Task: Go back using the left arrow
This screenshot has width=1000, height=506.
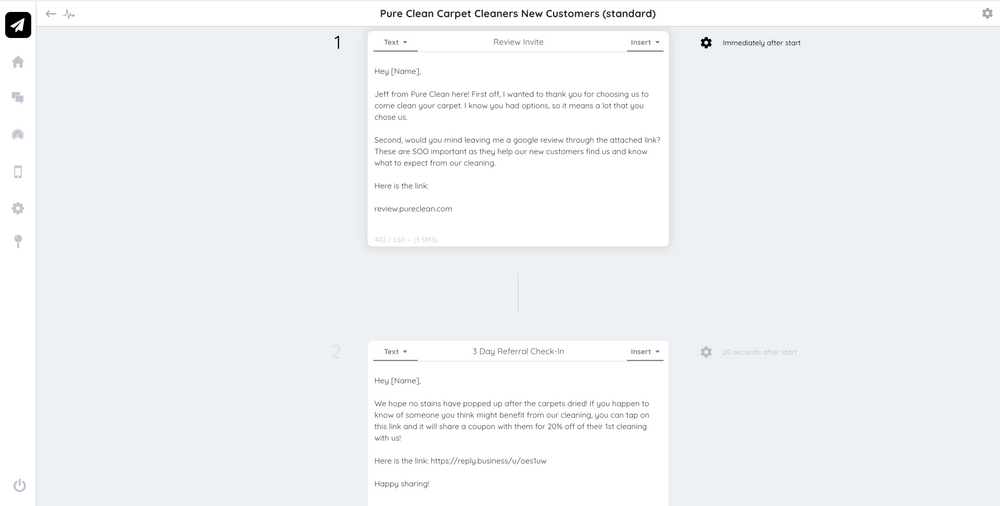Action: click(x=51, y=14)
